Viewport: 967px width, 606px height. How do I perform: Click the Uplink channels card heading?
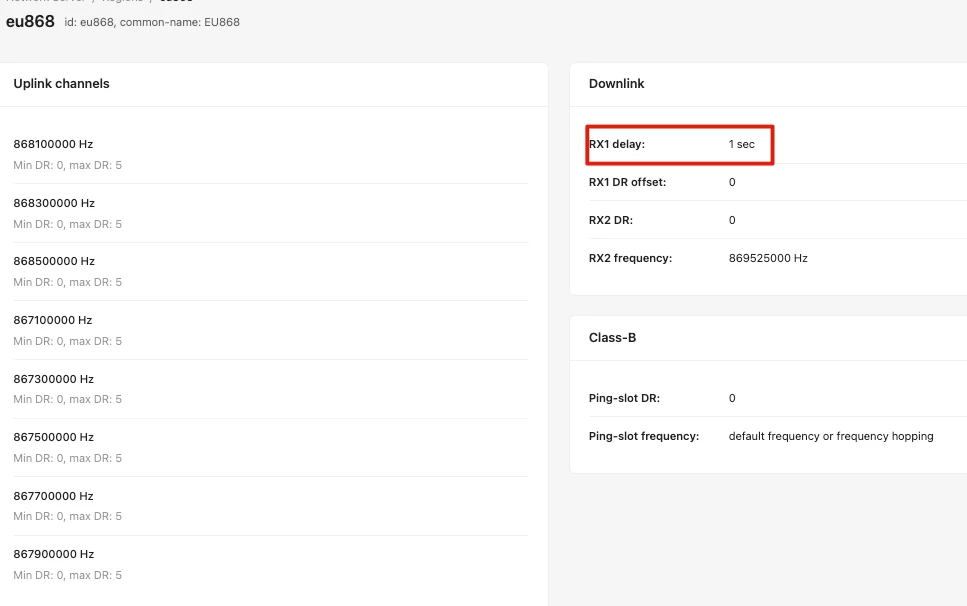pos(61,84)
